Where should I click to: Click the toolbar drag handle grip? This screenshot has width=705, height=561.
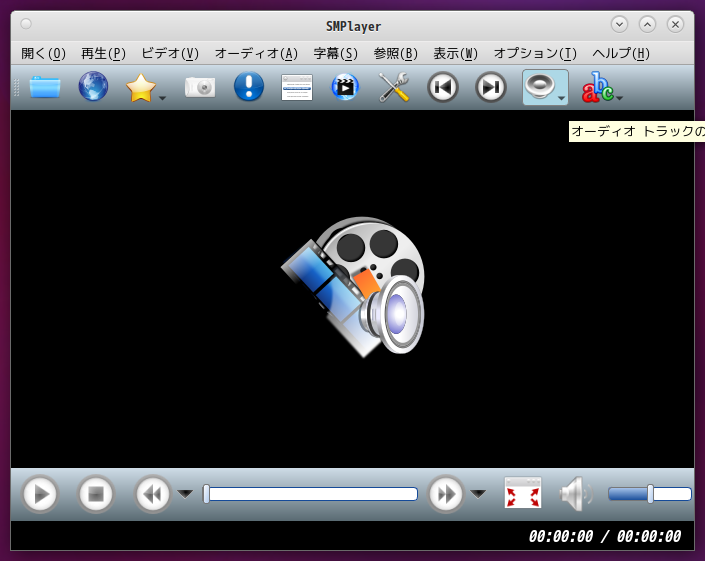pyautogui.click(x=17, y=87)
